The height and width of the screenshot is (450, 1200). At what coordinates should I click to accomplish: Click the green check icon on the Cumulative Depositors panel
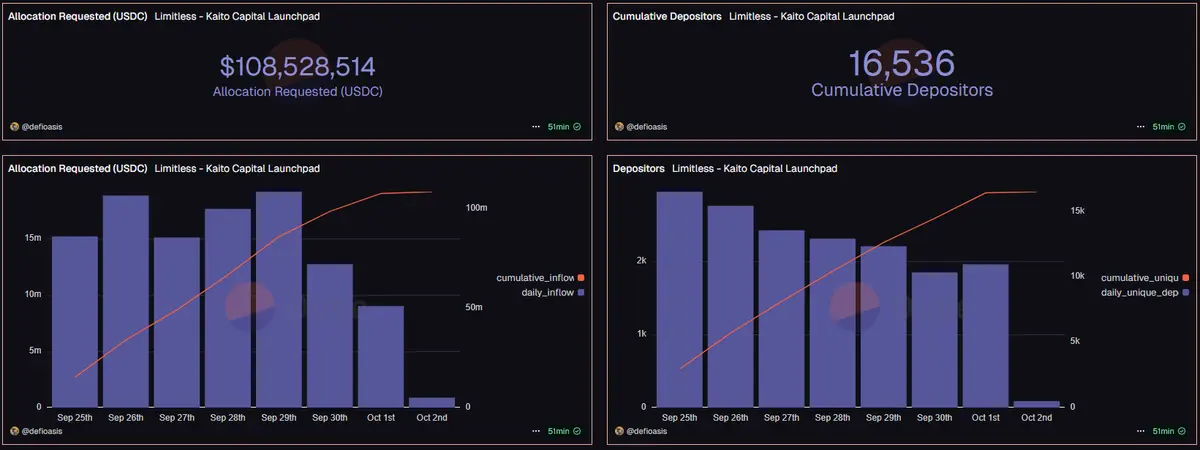click(x=1182, y=127)
